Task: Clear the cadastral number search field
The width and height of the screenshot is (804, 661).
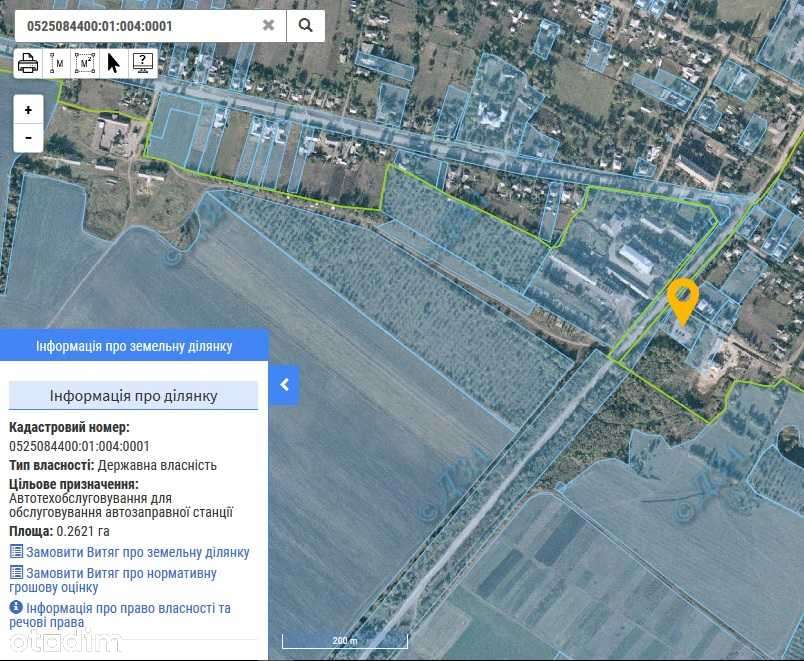Action: [x=268, y=25]
